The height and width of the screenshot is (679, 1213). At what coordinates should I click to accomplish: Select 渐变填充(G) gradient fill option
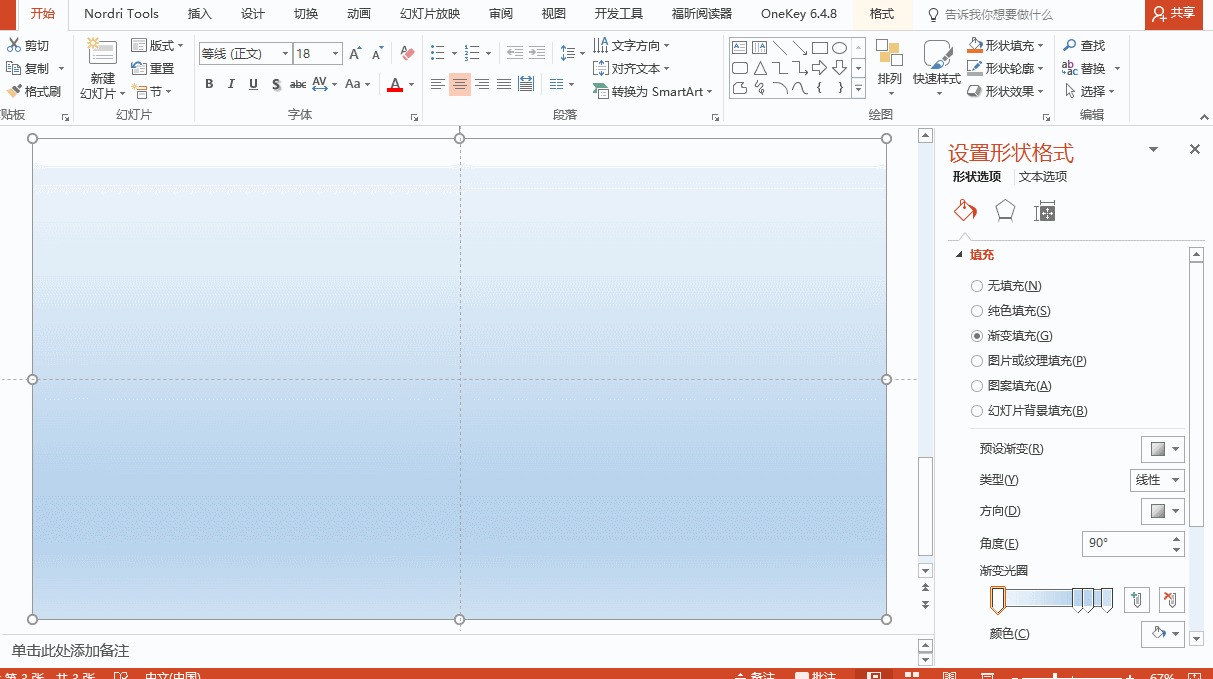click(x=1012, y=336)
